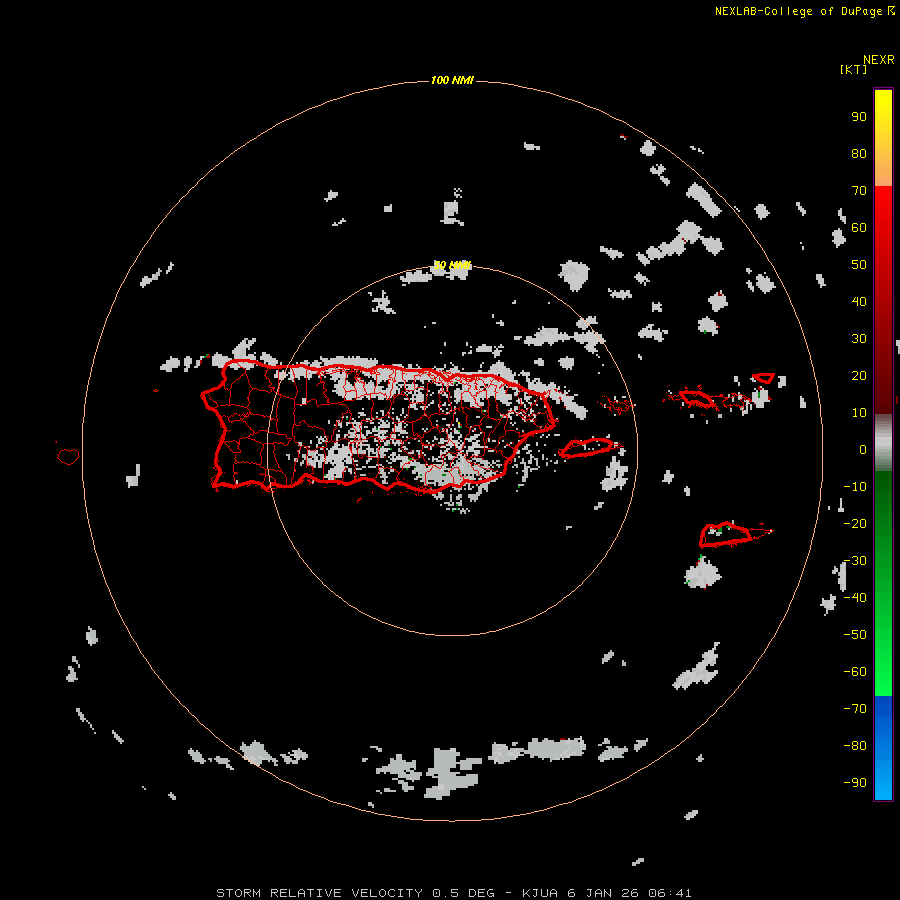Click the 30 value on the velocity scale
900x900 pixels.
859,339
